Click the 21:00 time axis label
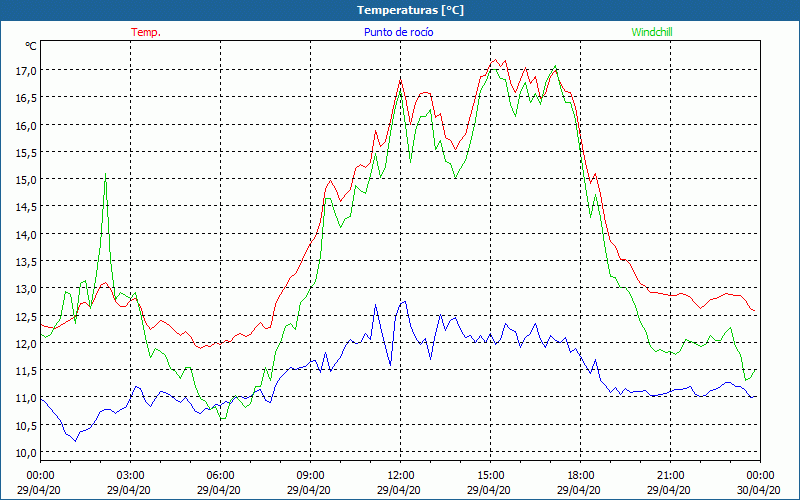800x500 pixels. tap(670, 476)
